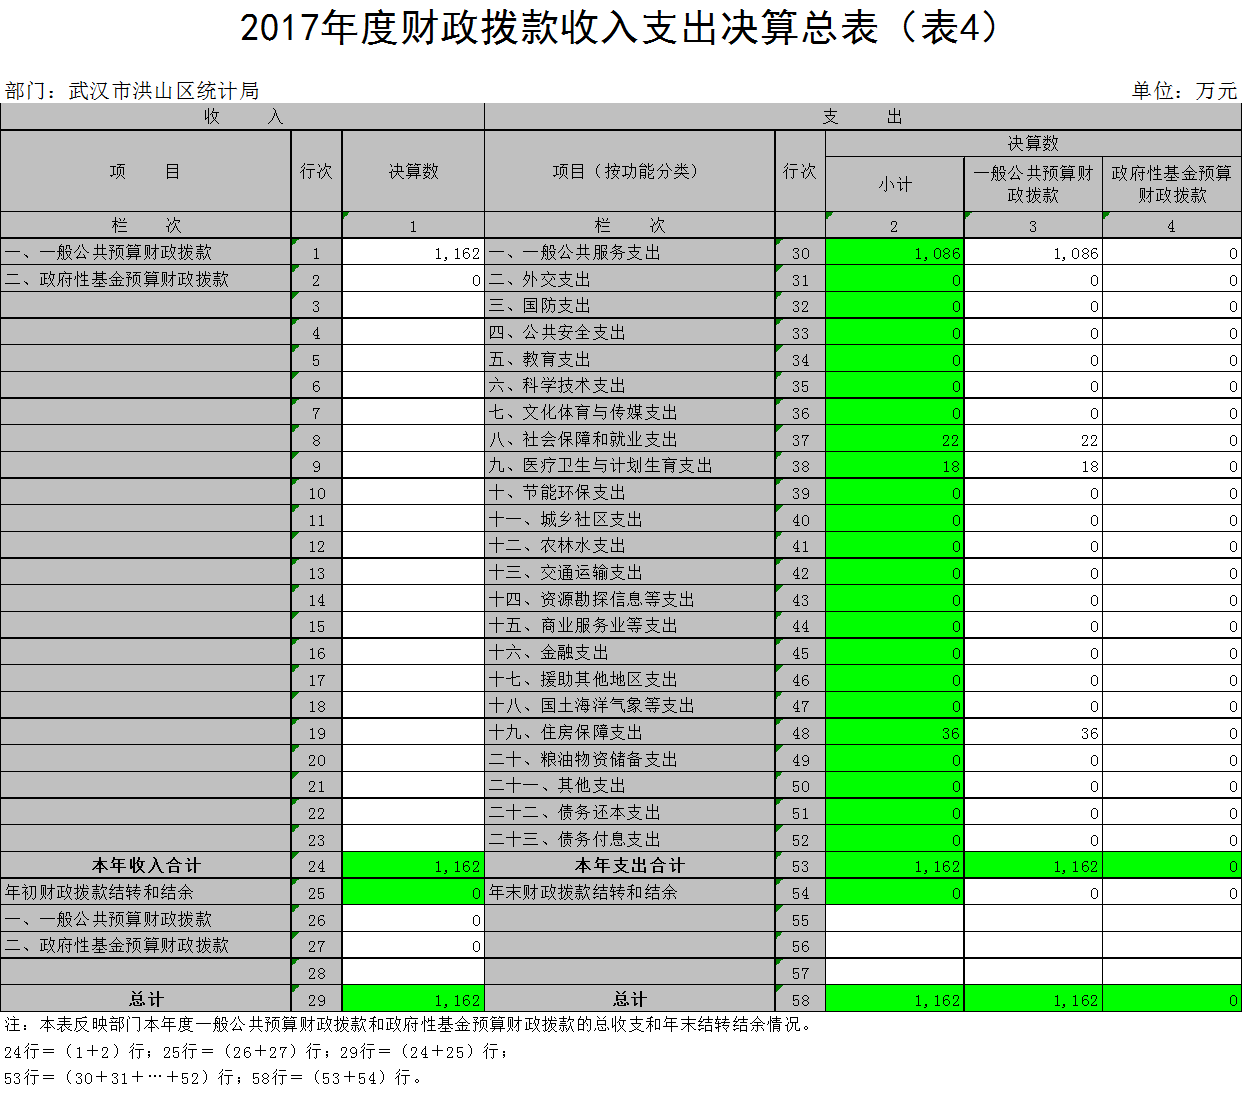
Task: Select the 收入 section header
Action: coord(240,115)
